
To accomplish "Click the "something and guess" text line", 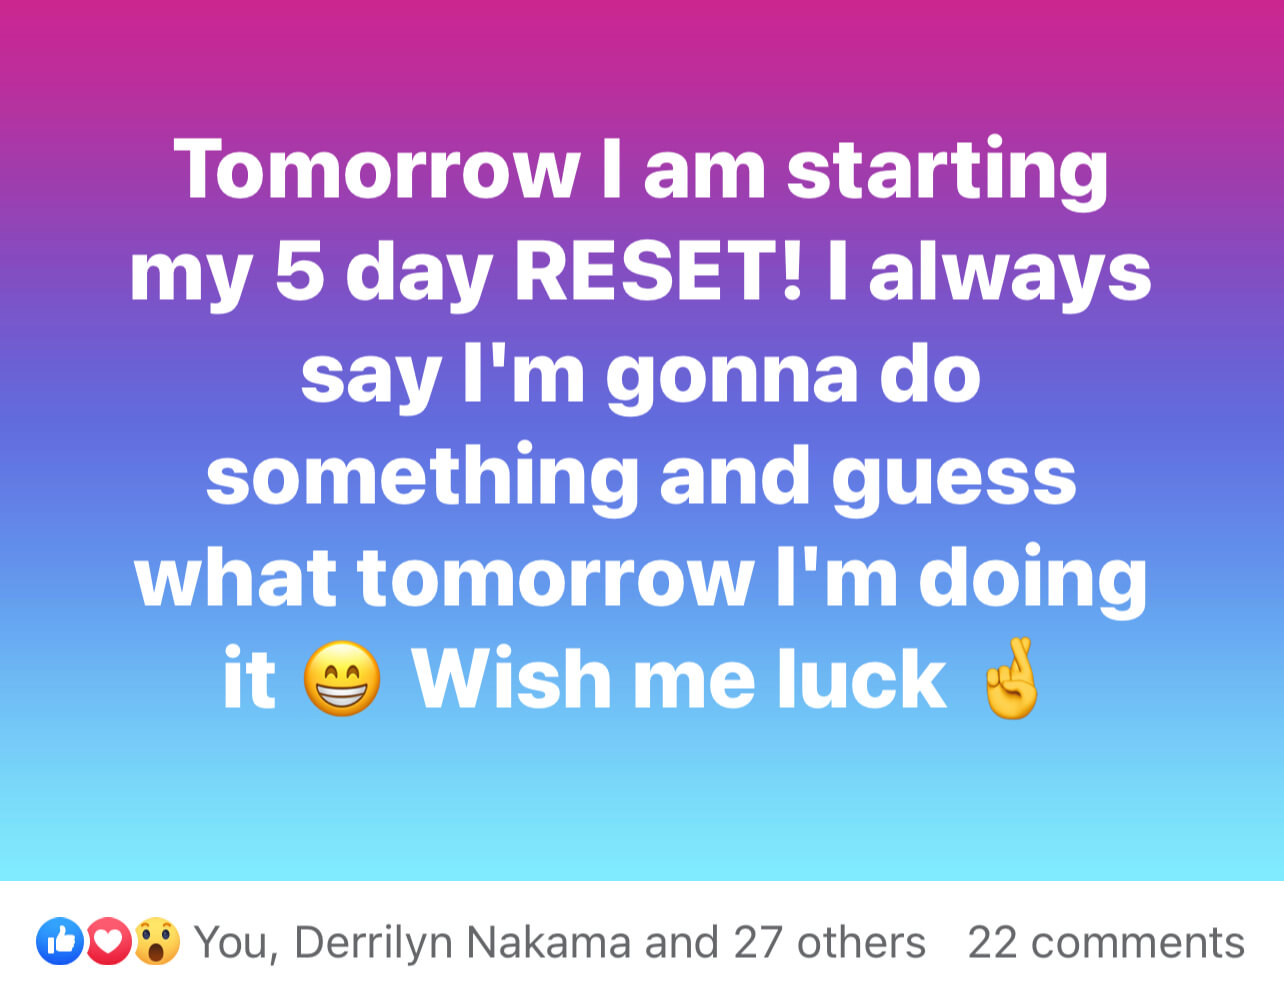I will pos(641,477).
